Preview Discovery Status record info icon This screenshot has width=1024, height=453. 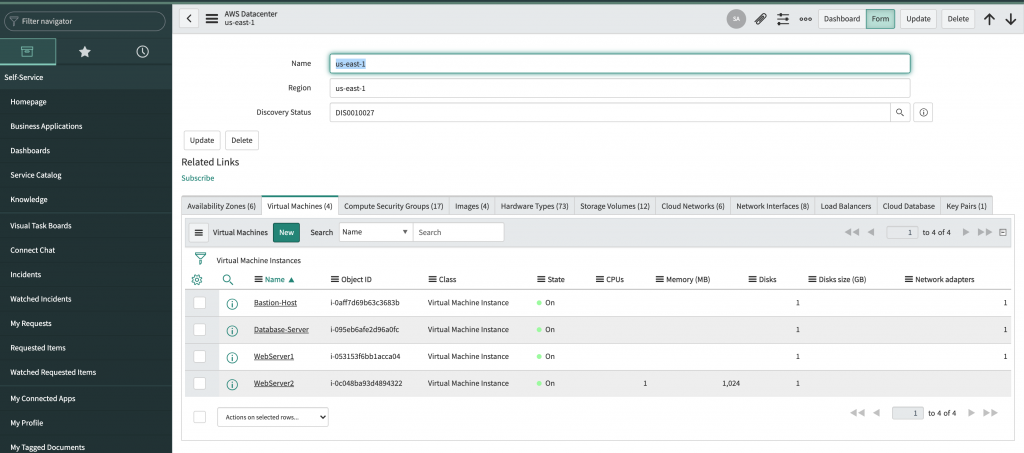[x=923, y=112]
